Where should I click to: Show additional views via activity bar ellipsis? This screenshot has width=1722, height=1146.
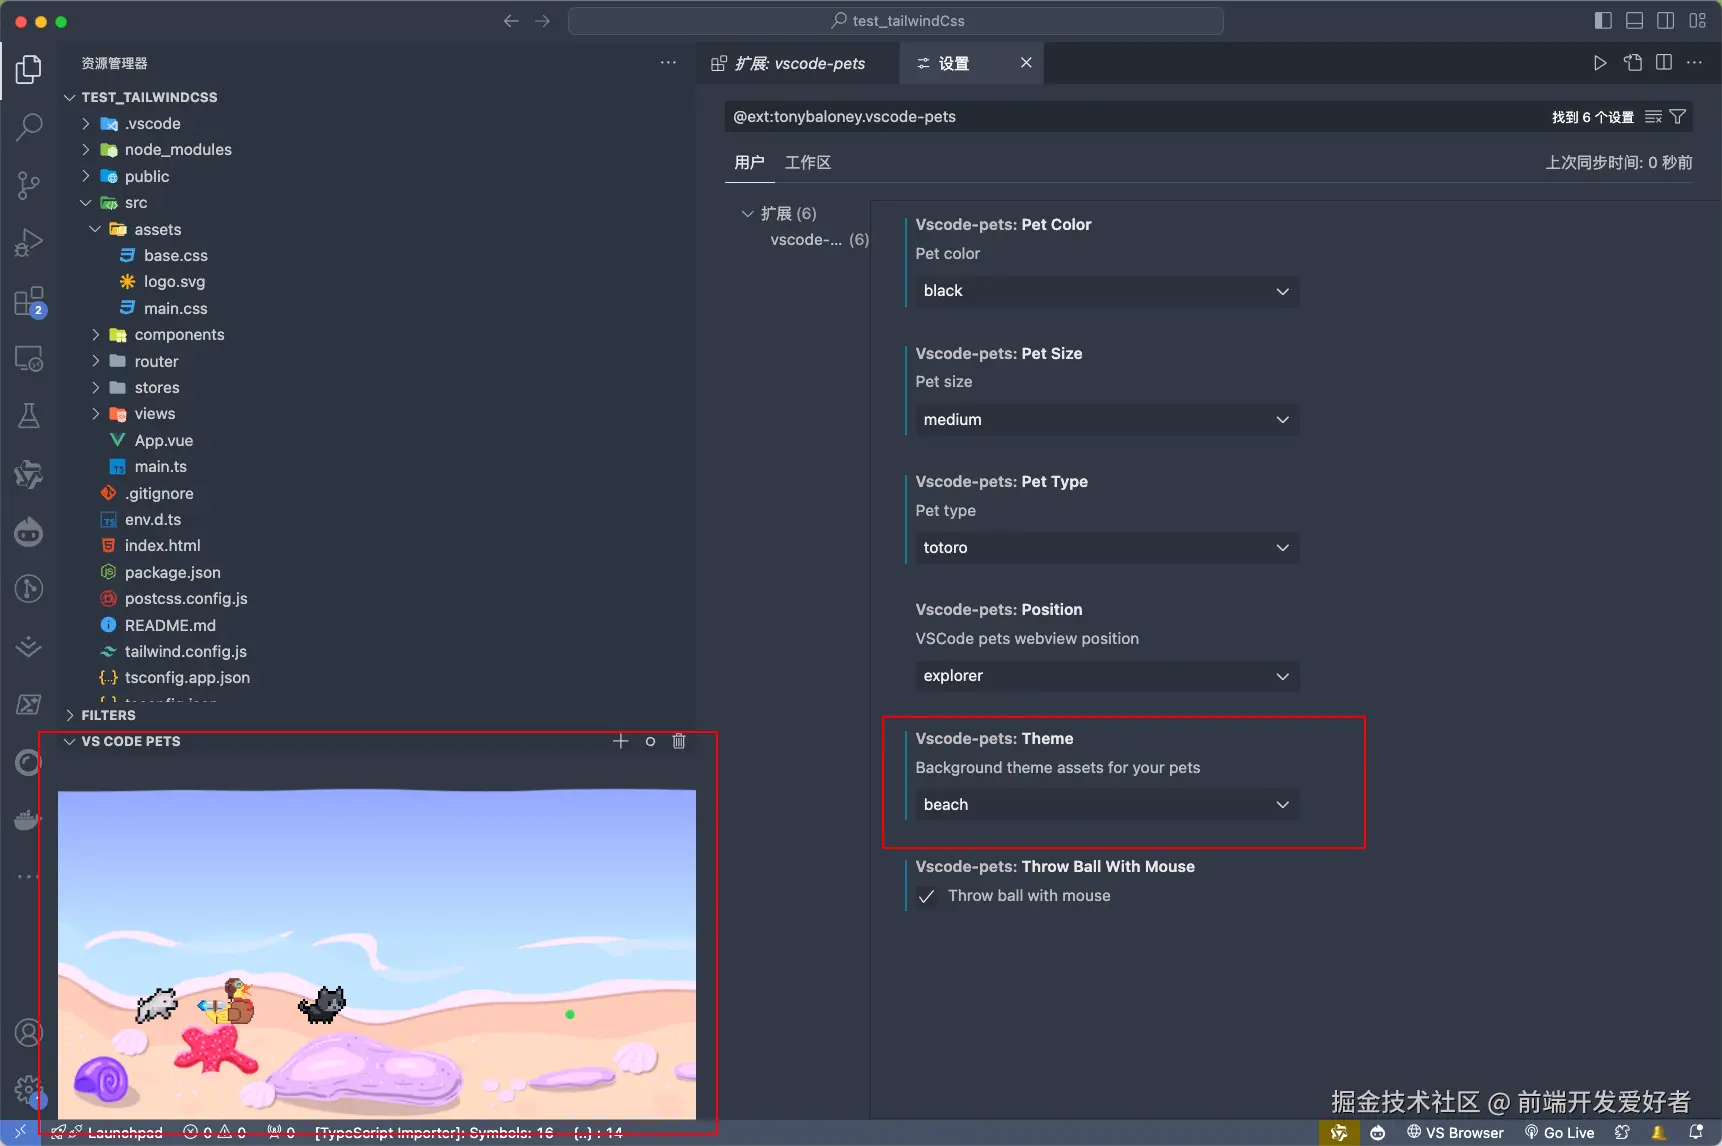pos(29,876)
